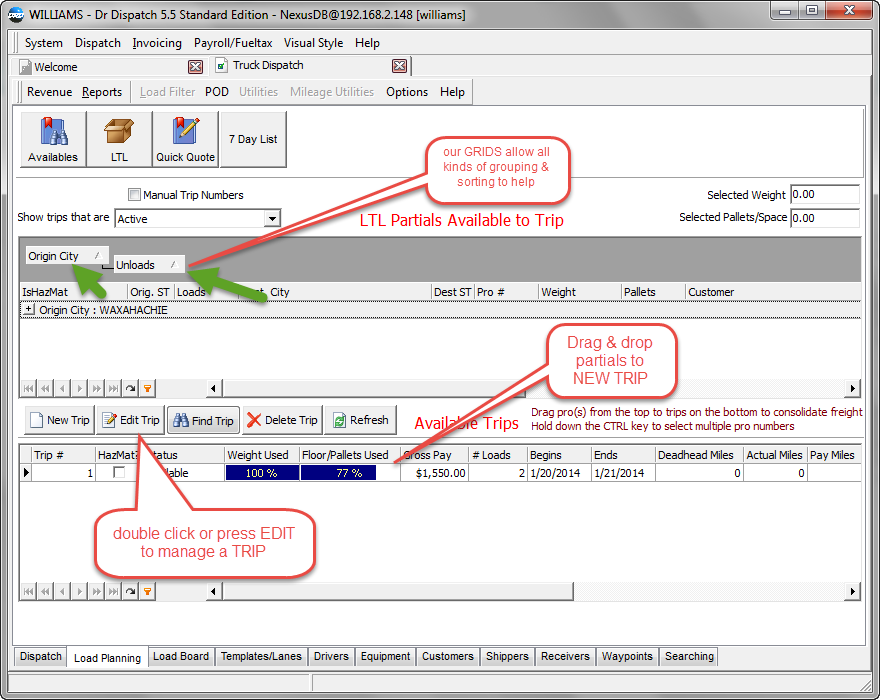Go to next page in partials grid navigator
Viewport: 880px width, 700px height.
97,388
